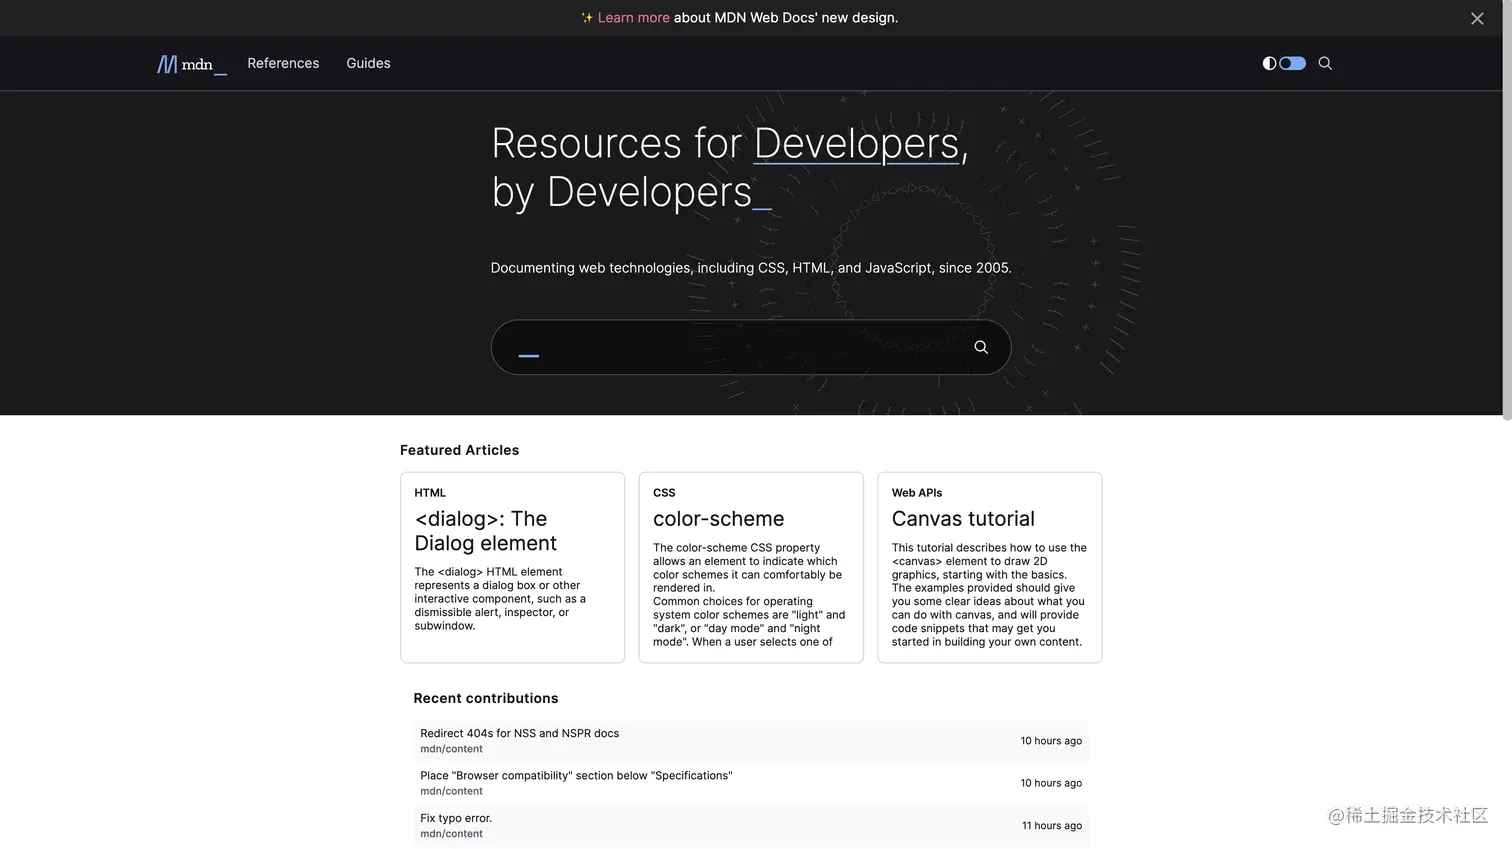This screenshot has width=1512, height=849.
Task: Click the search icon inside the hero search box
Action: click(981, 347)
